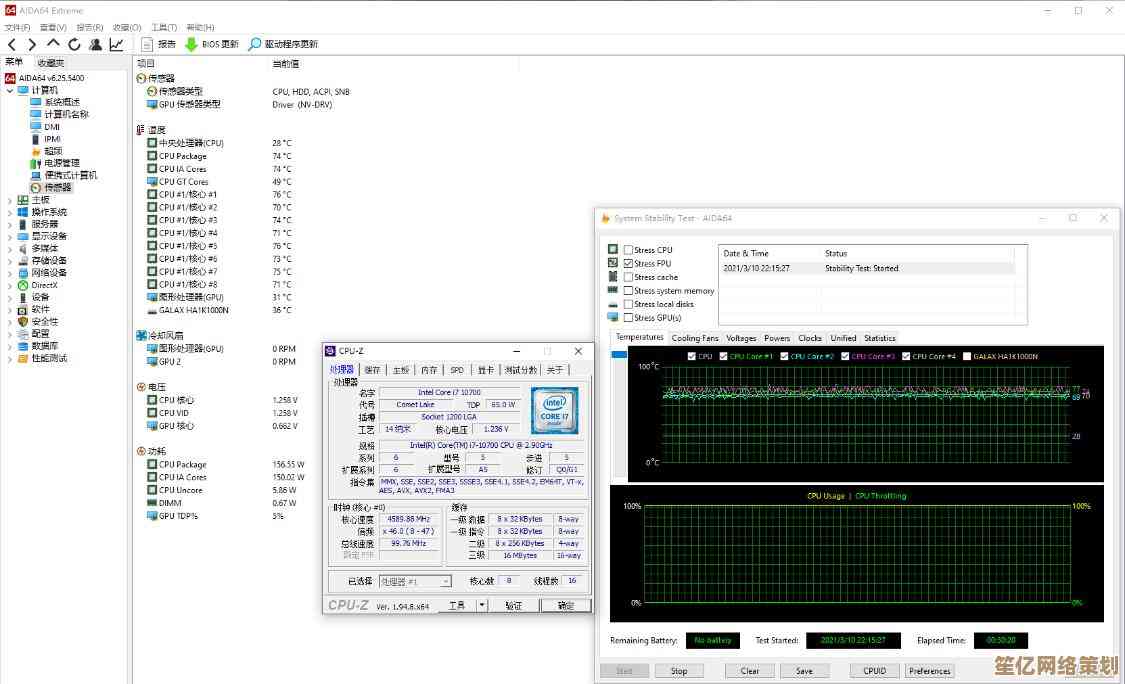1125x684 pixels.
Task: Switch to the Cooling Fans tab
Action: coord(694,338)
